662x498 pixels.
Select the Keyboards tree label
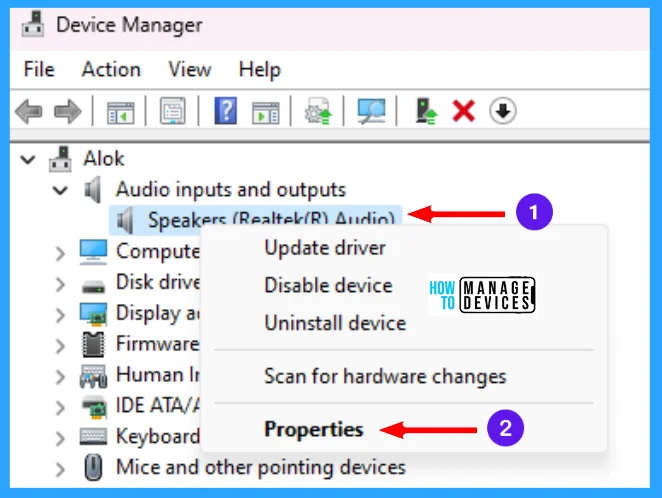tap(157, 436)
